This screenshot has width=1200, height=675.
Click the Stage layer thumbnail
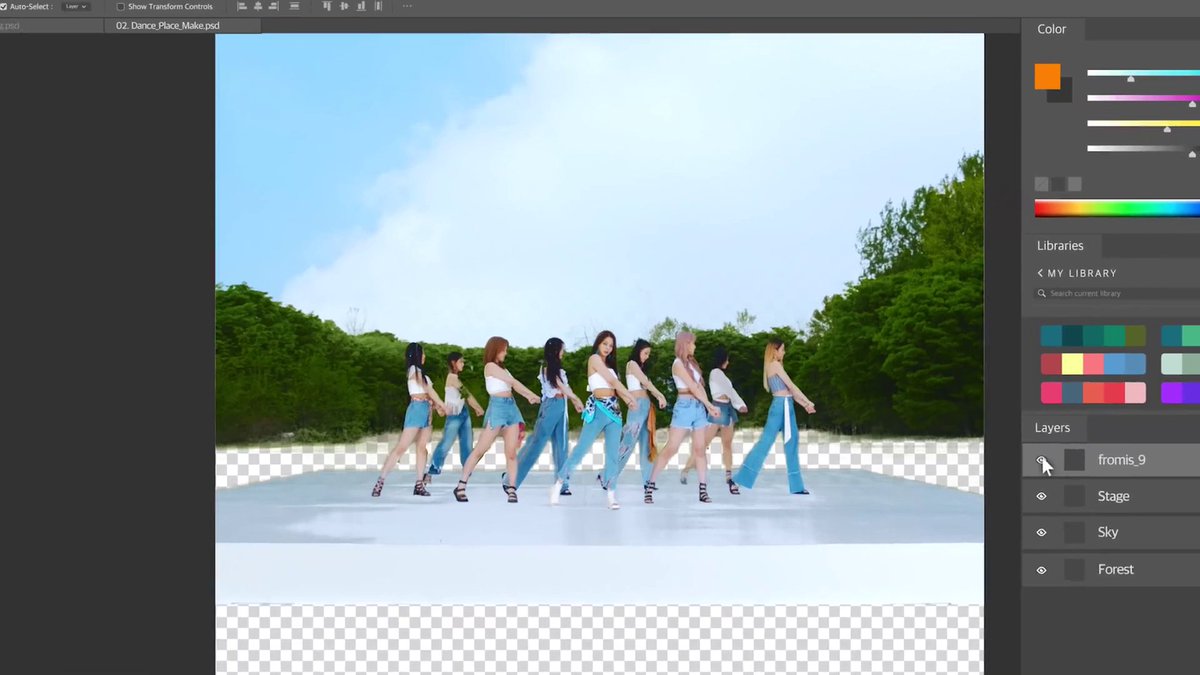click(x=1074, y=496)
